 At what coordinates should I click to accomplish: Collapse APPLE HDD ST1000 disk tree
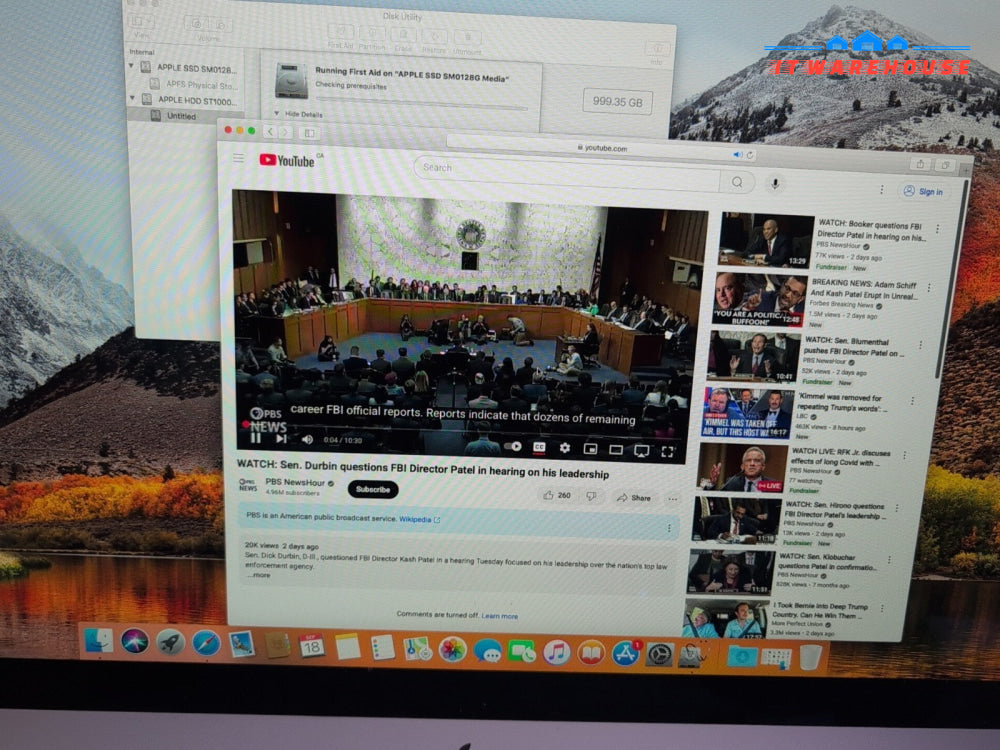(x=133, y=98)
